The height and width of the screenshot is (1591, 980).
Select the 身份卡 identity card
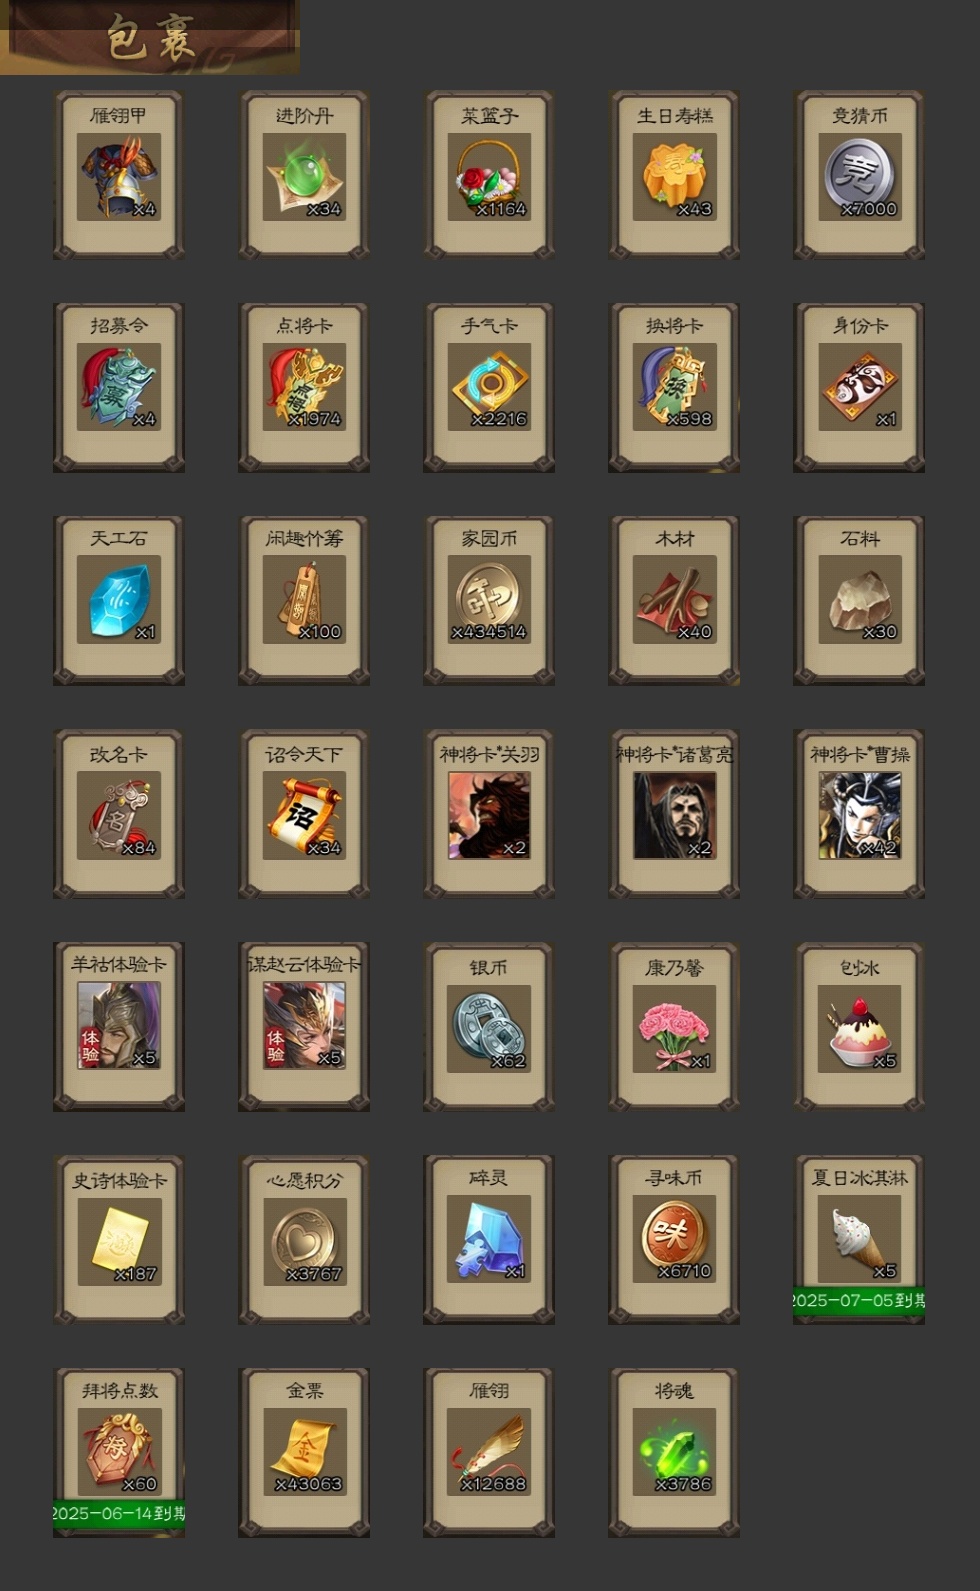(859, 388)
